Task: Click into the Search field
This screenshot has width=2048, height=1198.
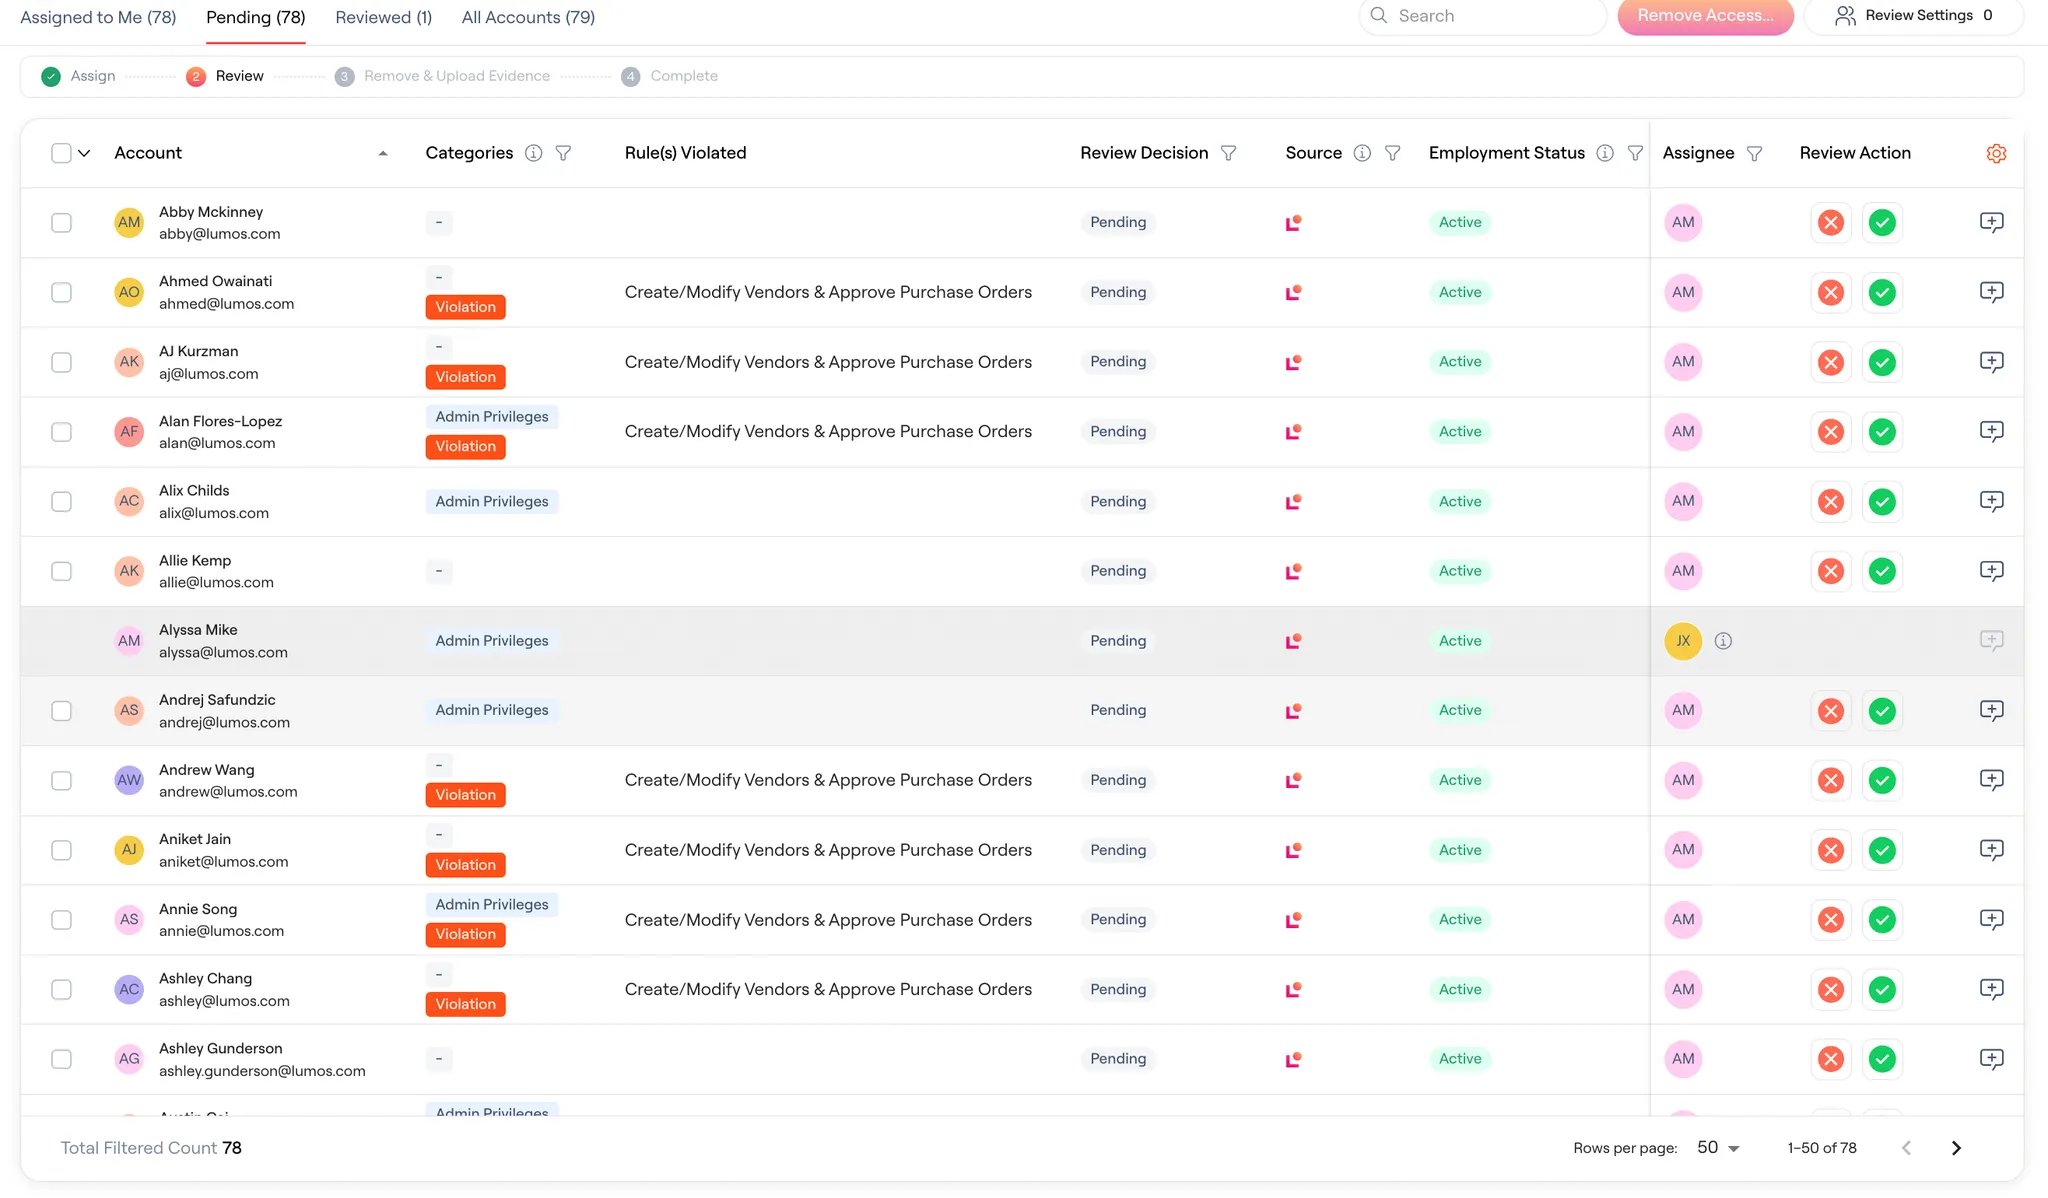Action: (1483, 16)
